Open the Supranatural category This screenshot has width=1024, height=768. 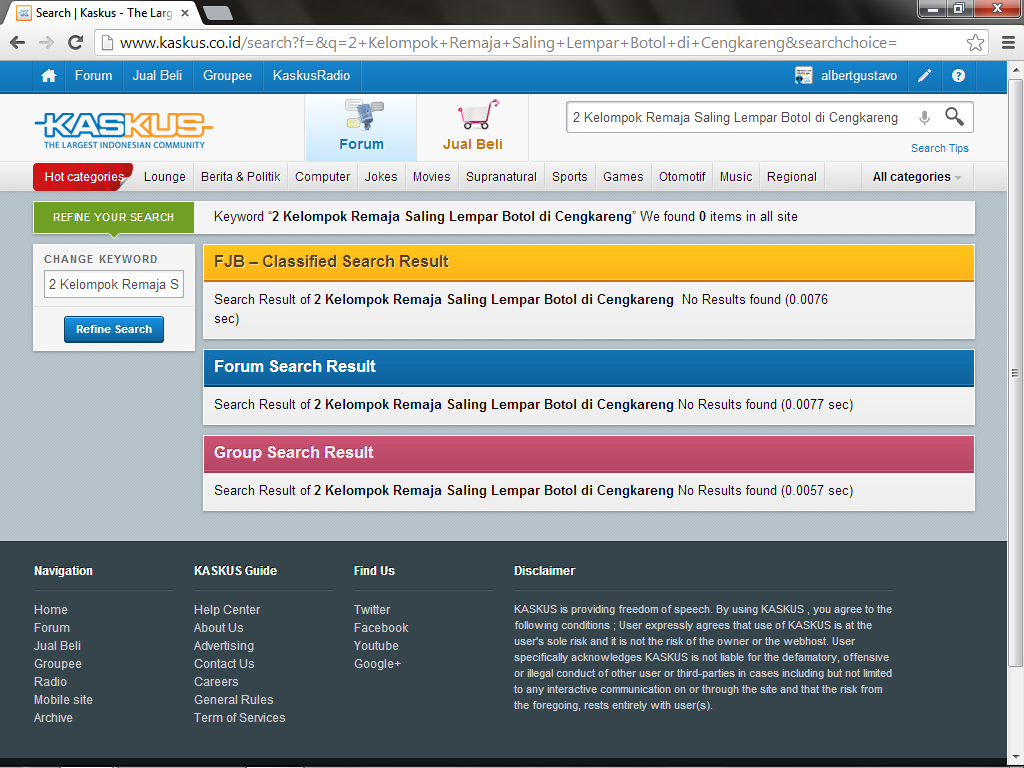pos(501,177)
